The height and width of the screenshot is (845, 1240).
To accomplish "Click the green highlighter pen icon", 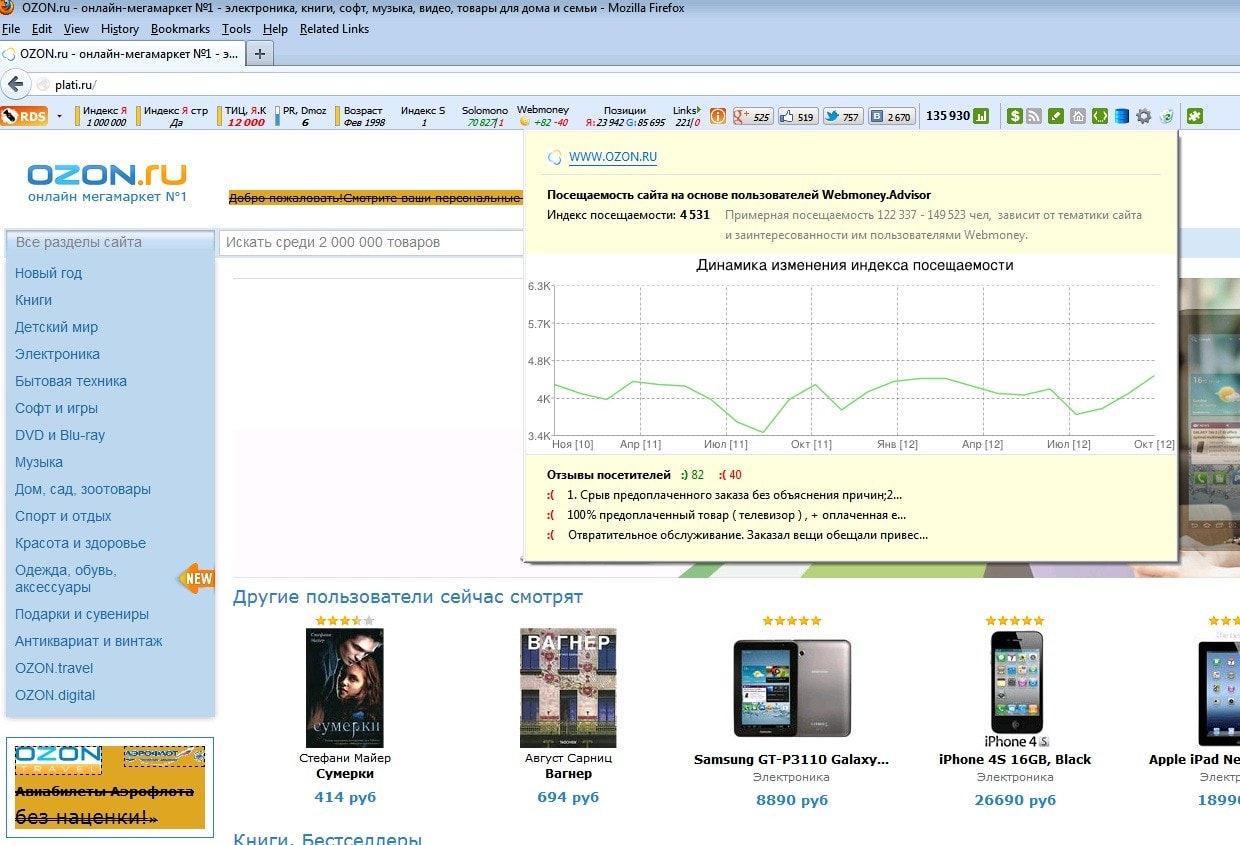I will 1056,116.
